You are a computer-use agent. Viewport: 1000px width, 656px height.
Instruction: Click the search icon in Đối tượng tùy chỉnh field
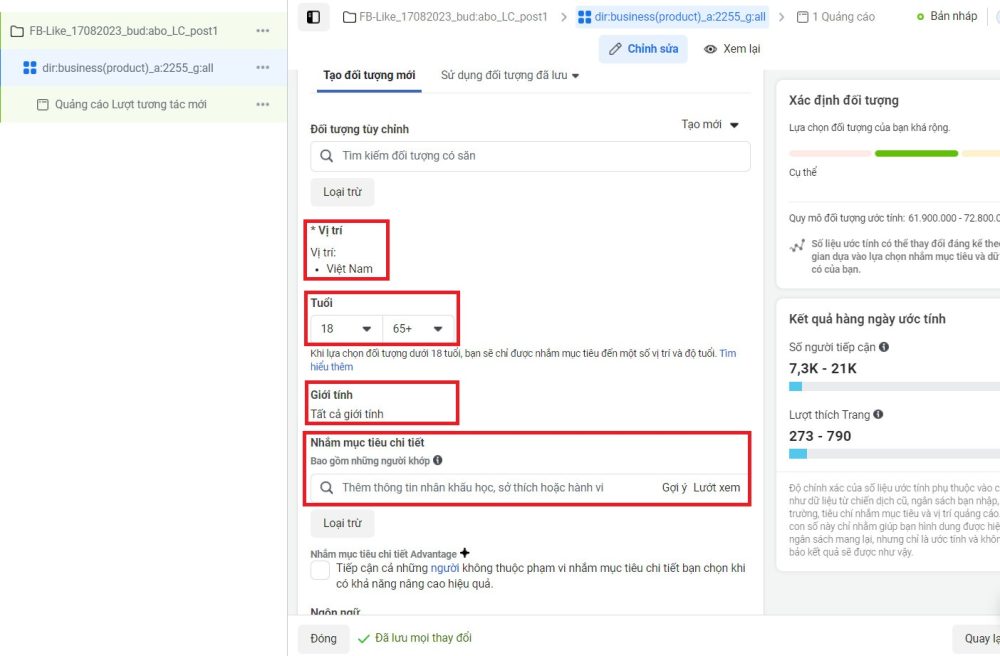pos(327,156)
